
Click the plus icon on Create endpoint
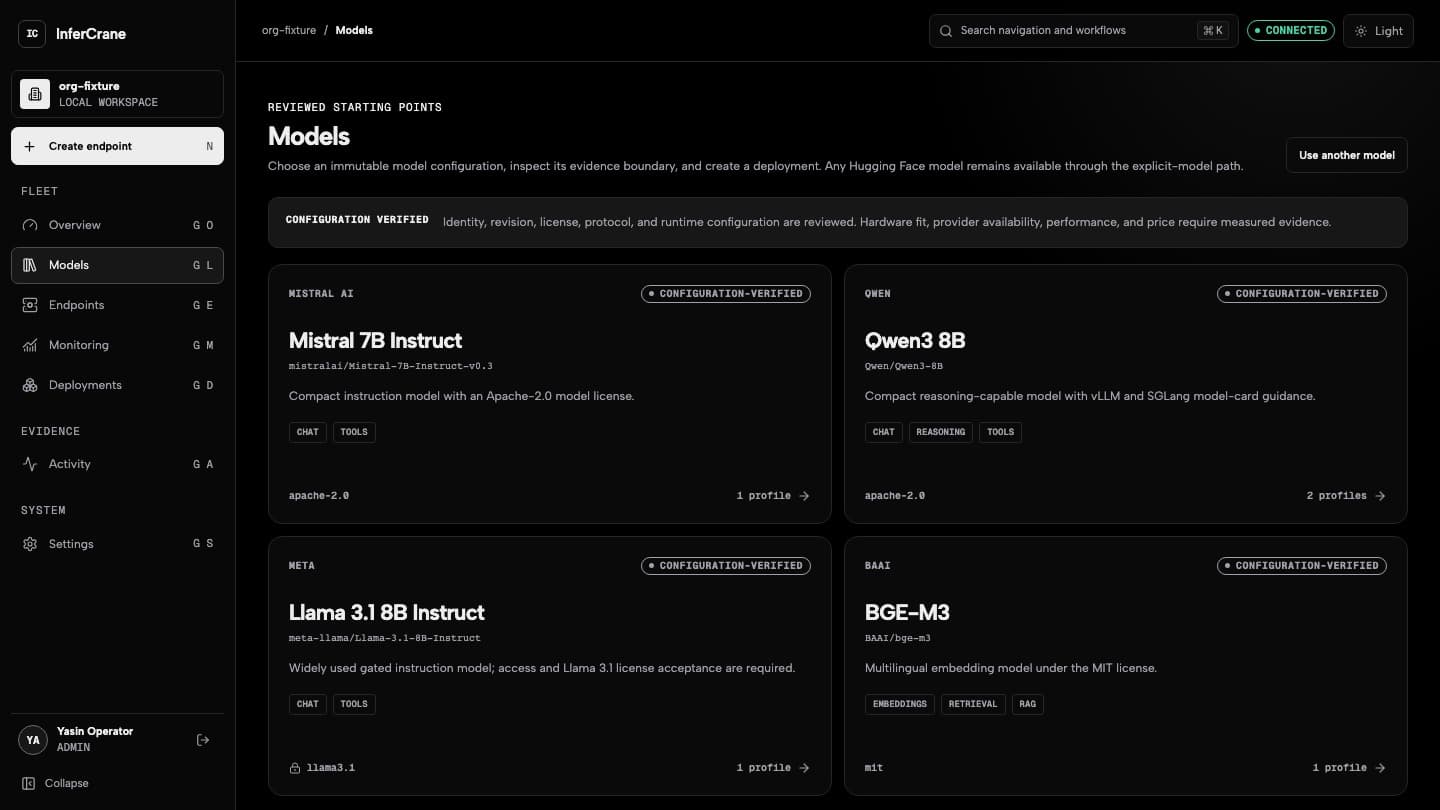click(x=29, y=146)
